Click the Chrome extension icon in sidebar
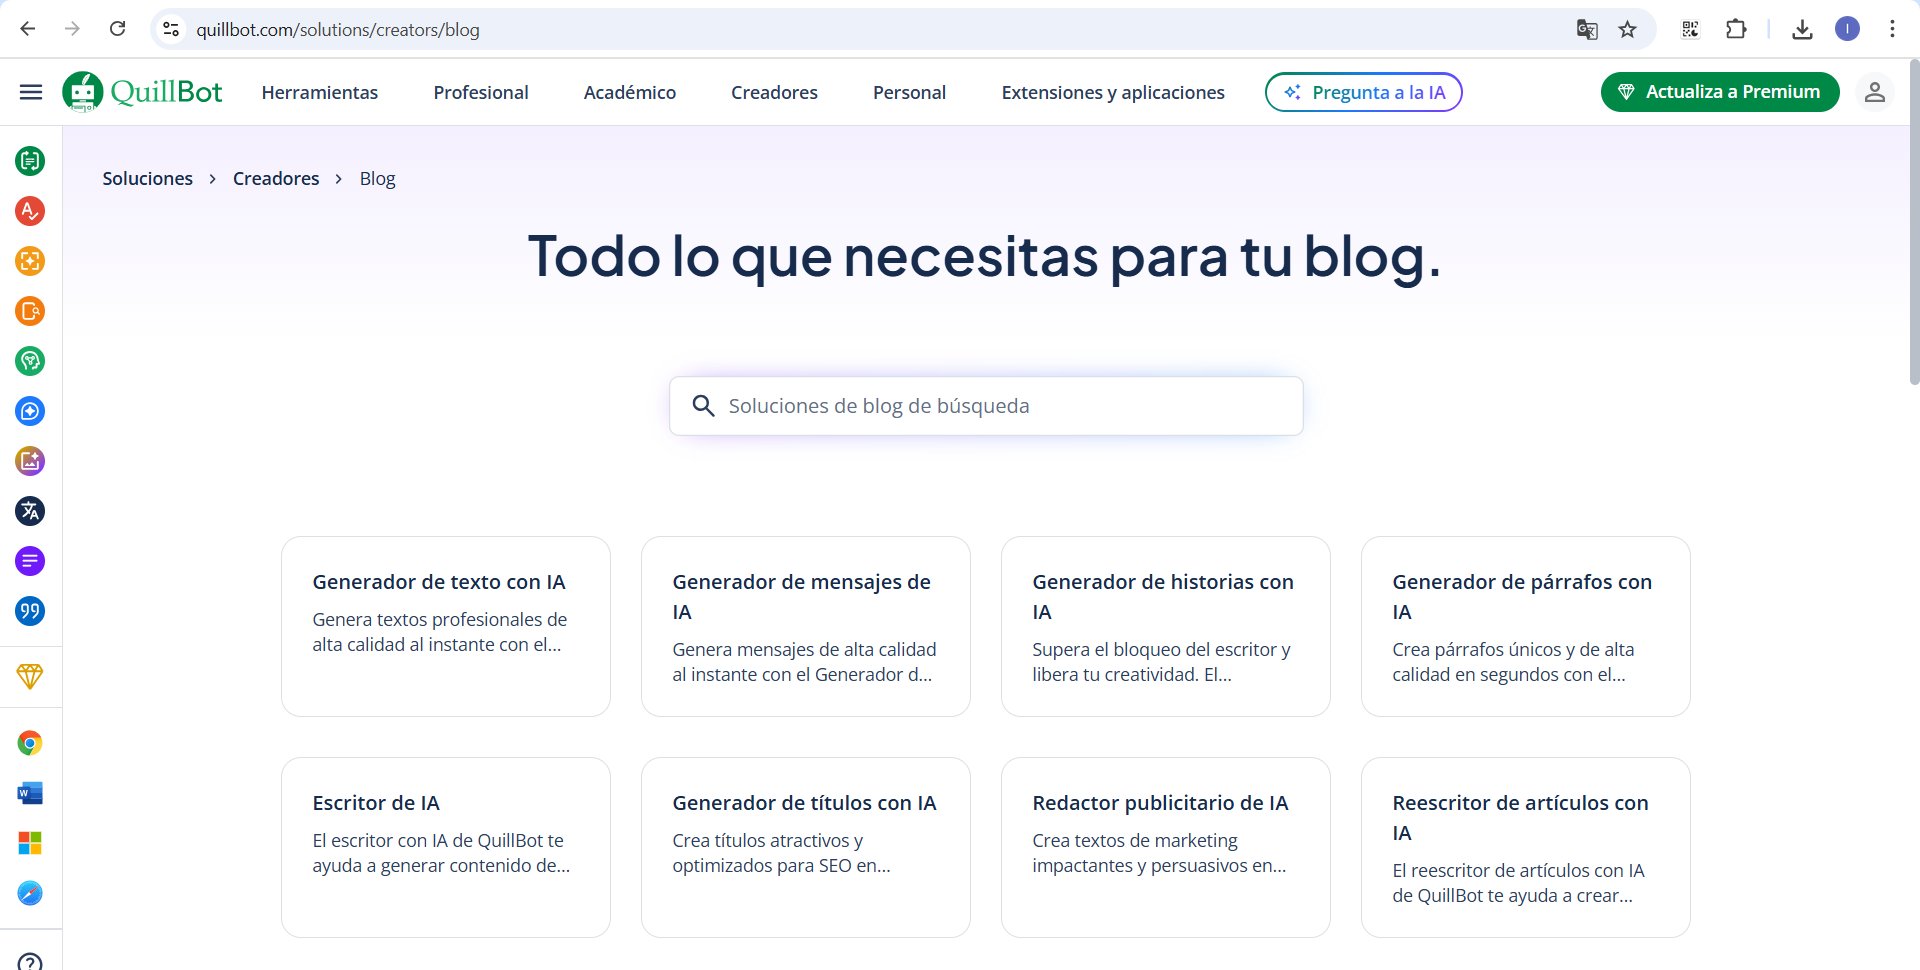This screenshot has height=970, width=1920. pyautogui.click(x=30, y=743)
